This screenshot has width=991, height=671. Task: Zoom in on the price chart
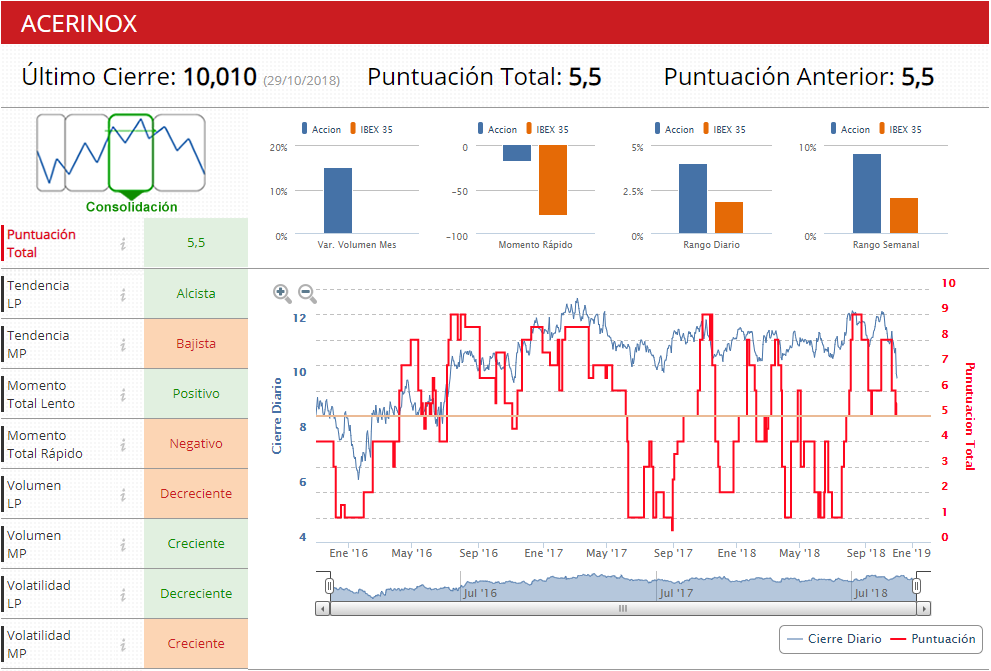282,293
